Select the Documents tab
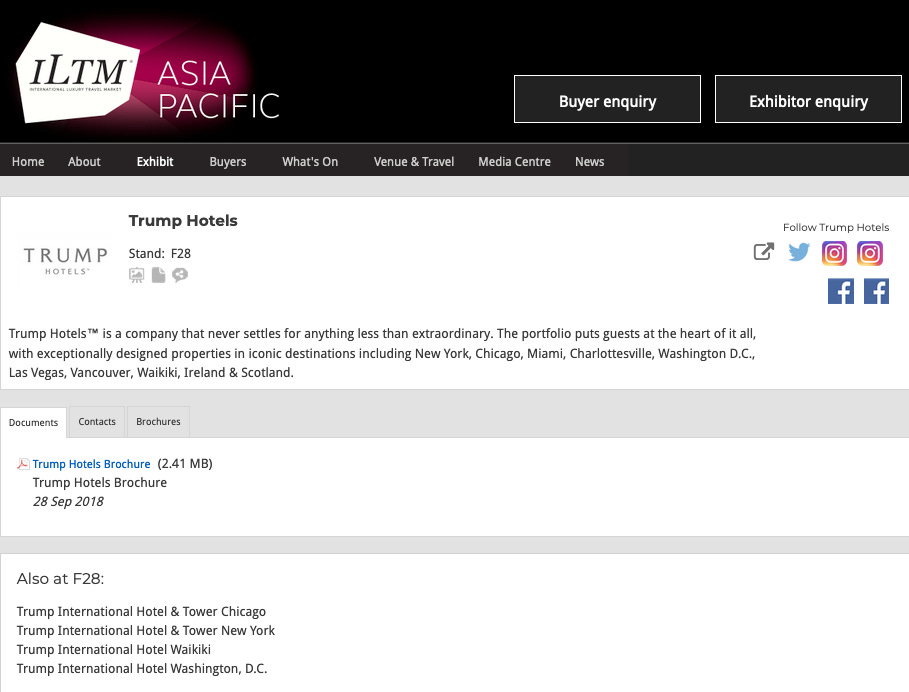 coord(34,423)
